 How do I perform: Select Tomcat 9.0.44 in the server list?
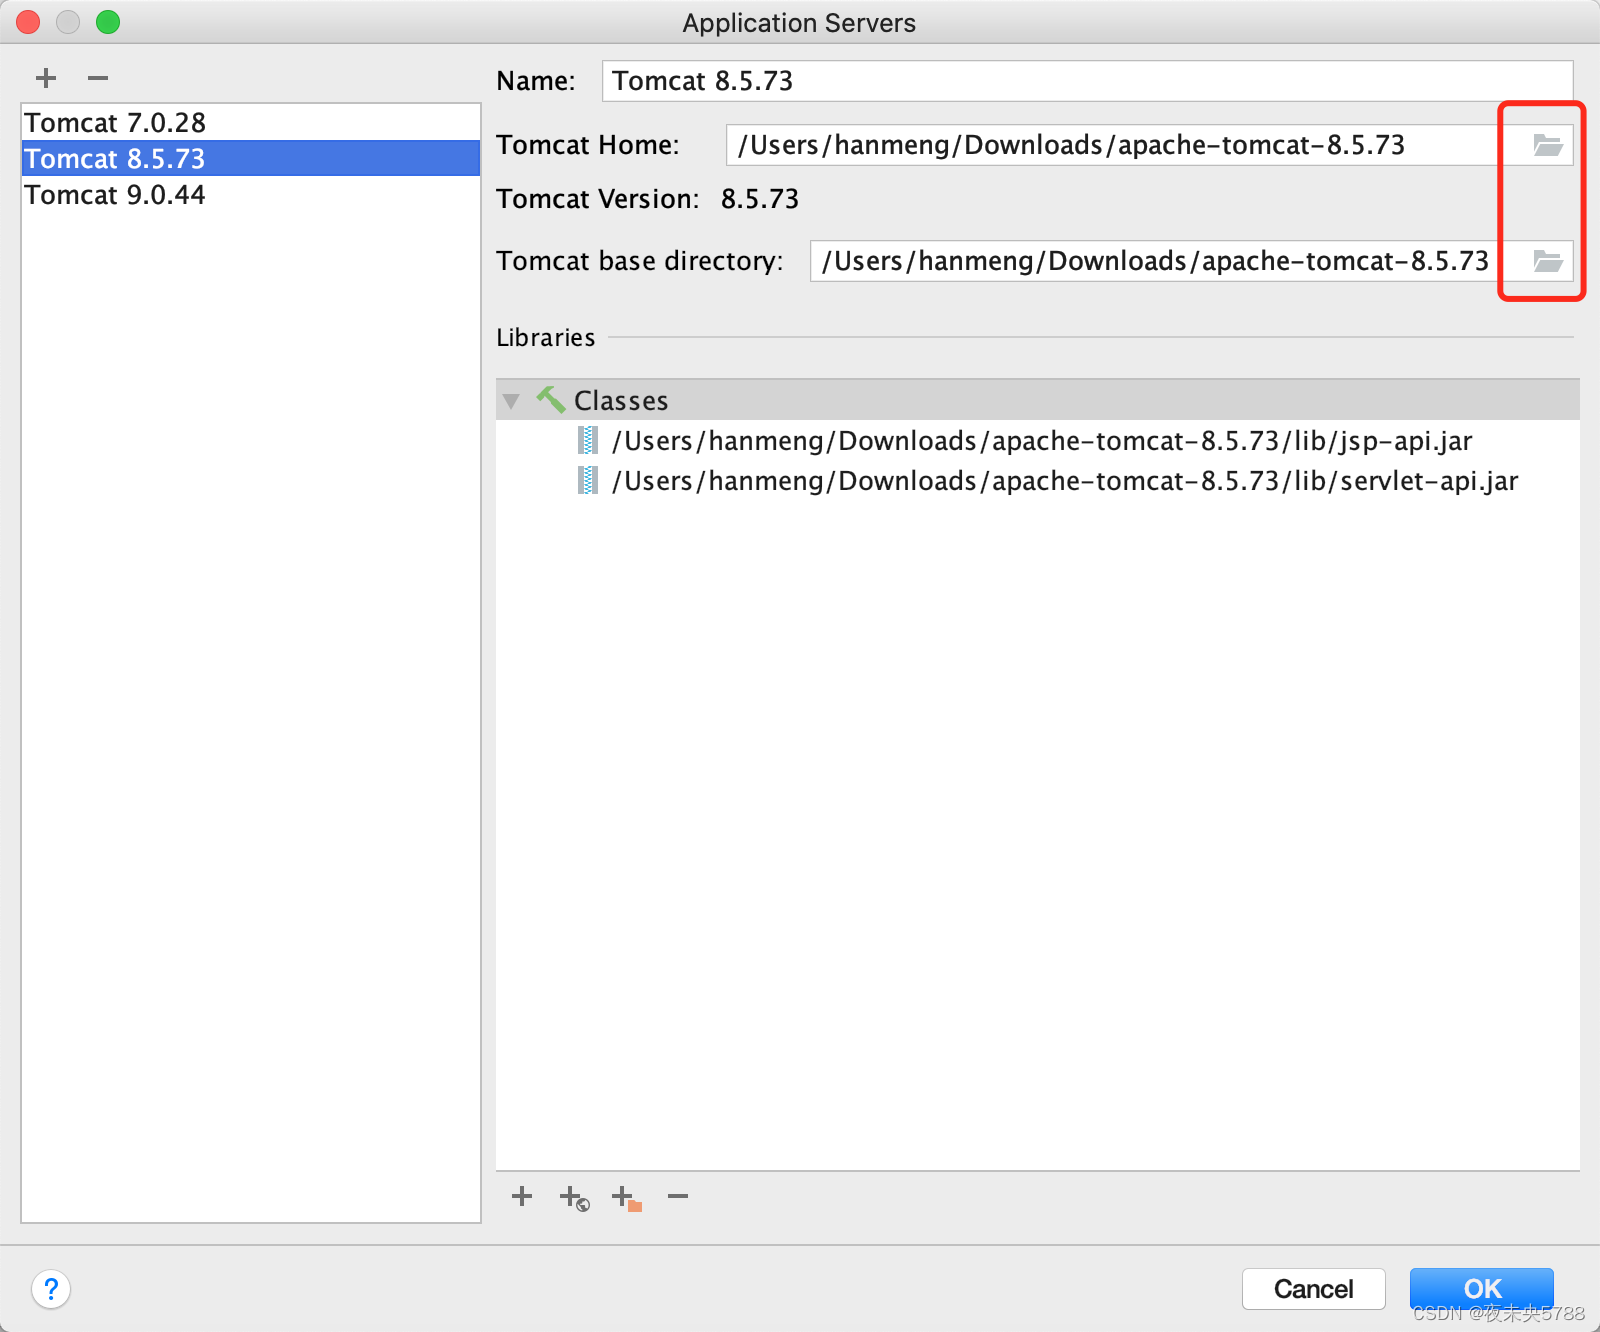tap(251, 194)
